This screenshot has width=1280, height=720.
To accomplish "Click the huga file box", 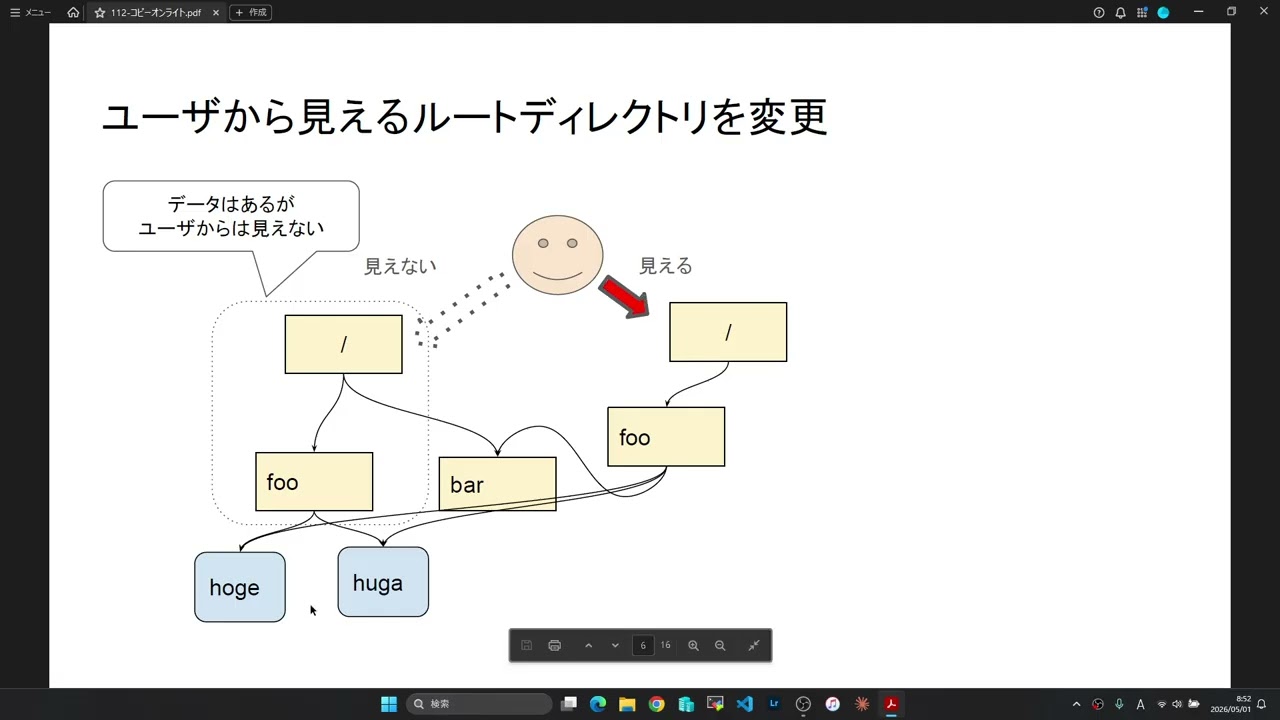I will (383, 582).
